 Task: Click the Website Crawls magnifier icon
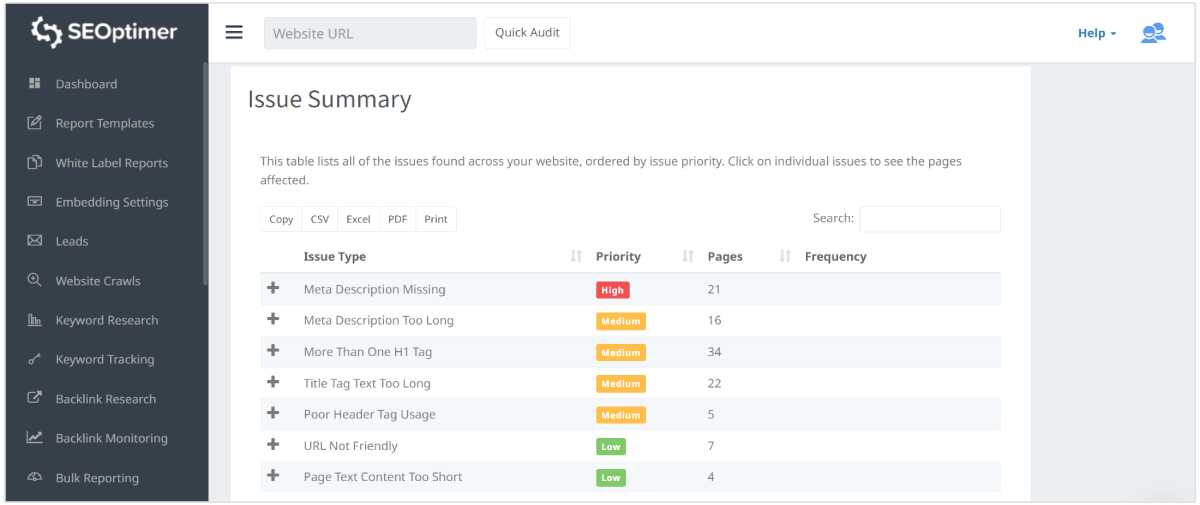[34, 281]
